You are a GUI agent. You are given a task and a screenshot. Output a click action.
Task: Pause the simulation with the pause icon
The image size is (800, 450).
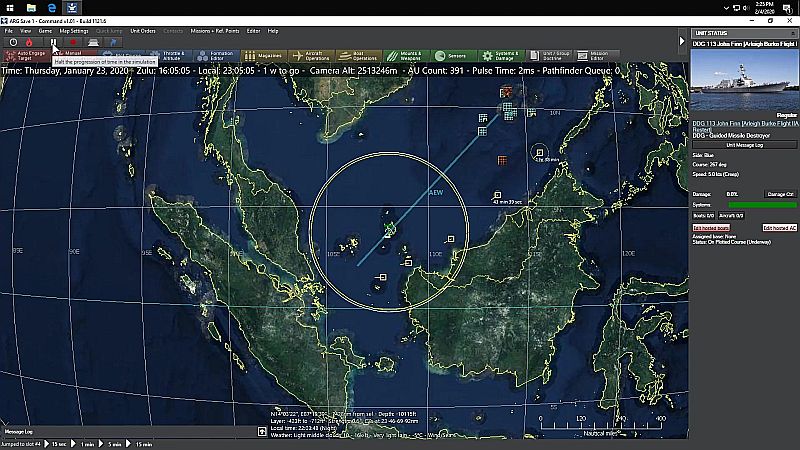53,42
